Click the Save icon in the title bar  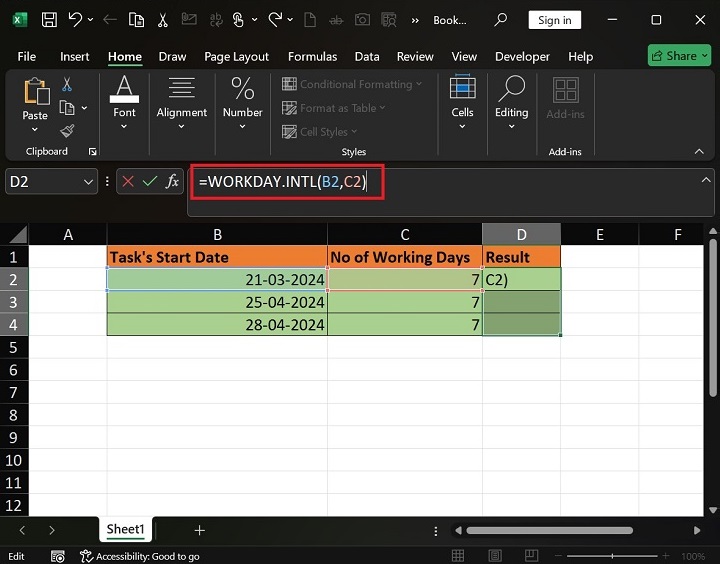50,20
